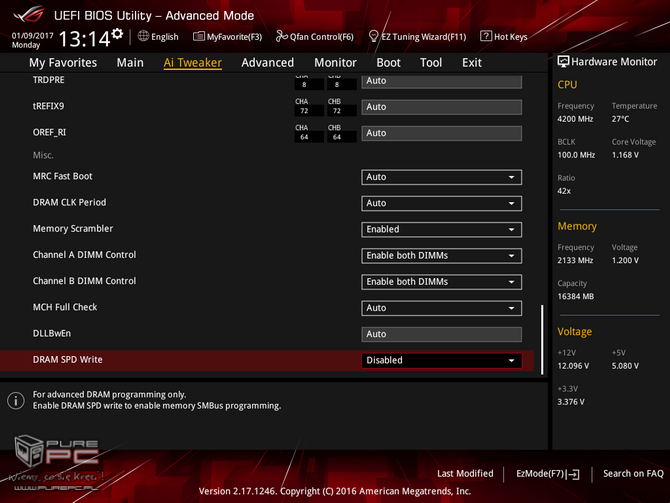Expand the DRAM CLK Period dropdown
The height and width of the screenshot is (503, 670).
(441, 203)
